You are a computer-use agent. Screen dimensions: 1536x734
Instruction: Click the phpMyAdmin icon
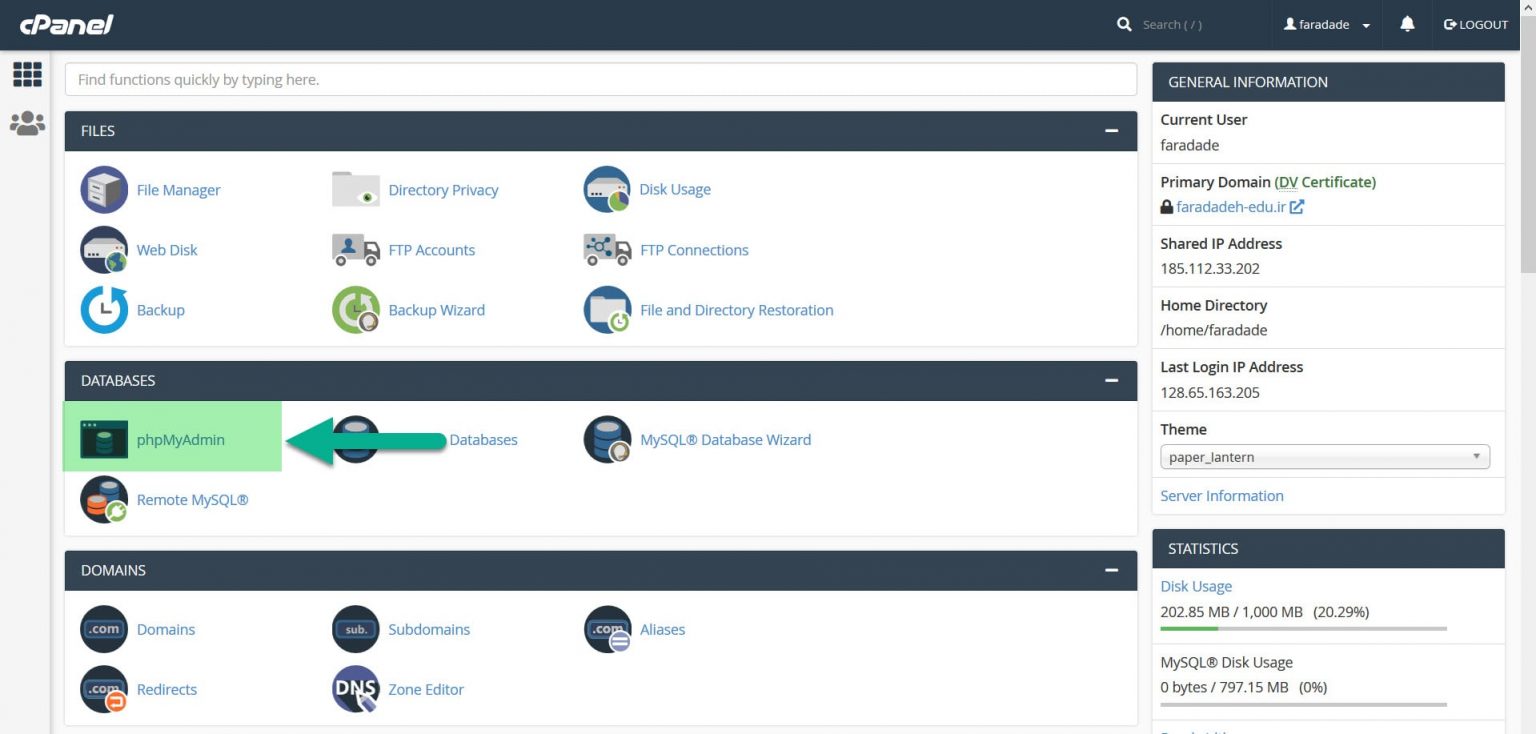tap(104, 440)
